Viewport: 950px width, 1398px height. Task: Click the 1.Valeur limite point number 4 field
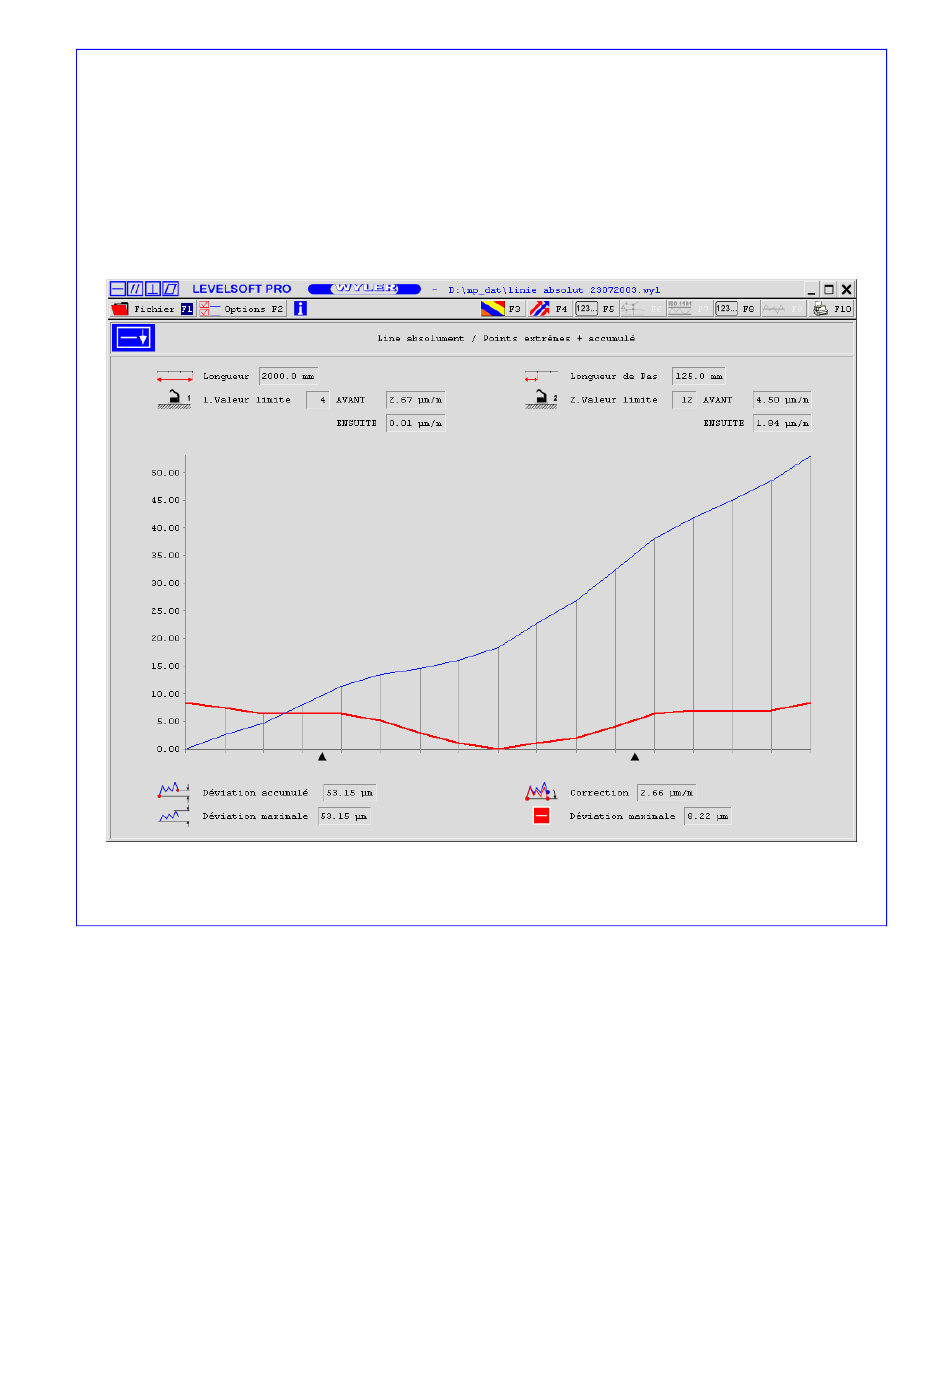click(x=318, y=400)
